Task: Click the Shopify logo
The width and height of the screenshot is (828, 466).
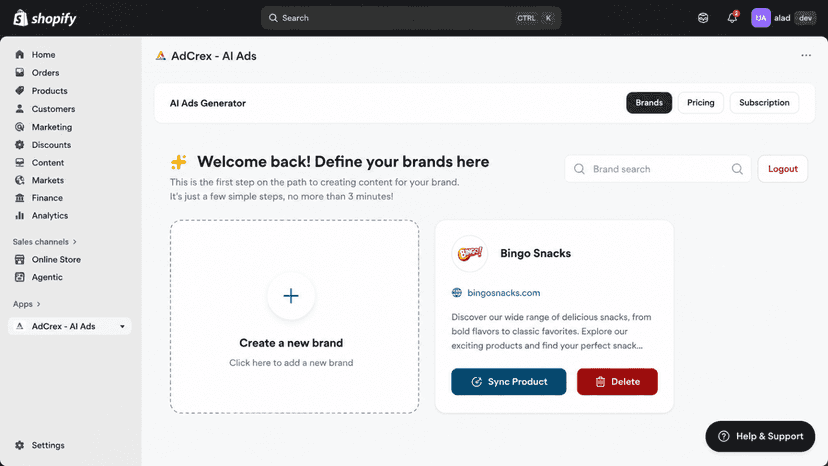Action: pos(45,18)
